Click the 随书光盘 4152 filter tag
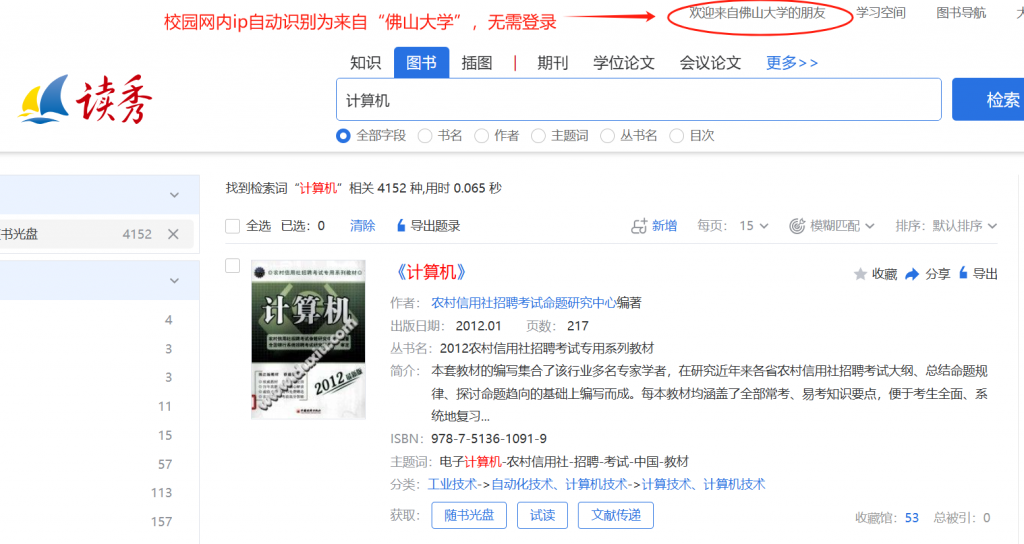 coord(95,234)
